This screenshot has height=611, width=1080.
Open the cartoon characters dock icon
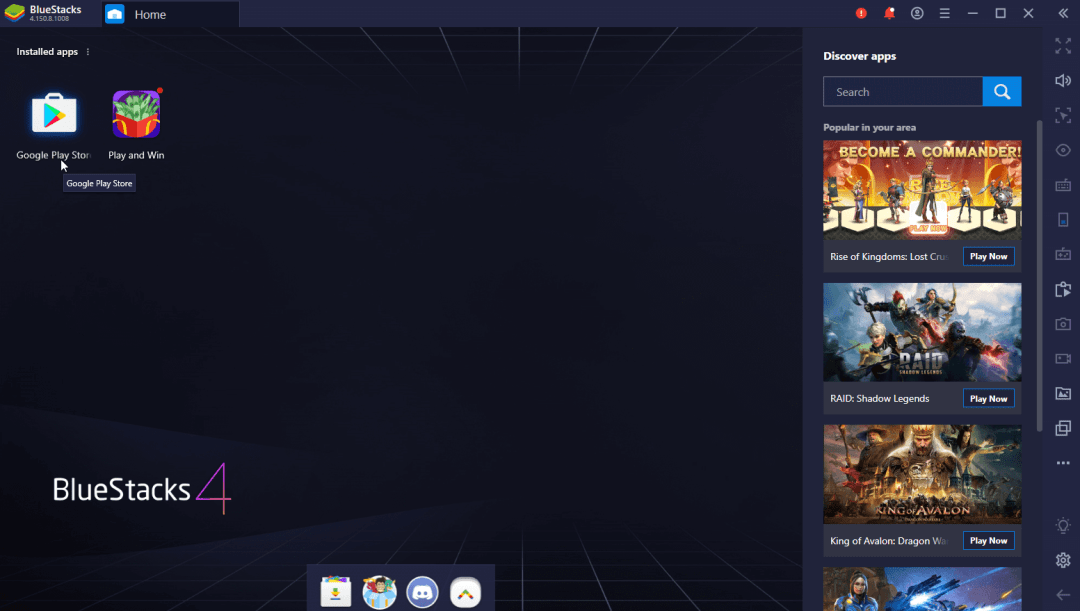click(379, 592)
